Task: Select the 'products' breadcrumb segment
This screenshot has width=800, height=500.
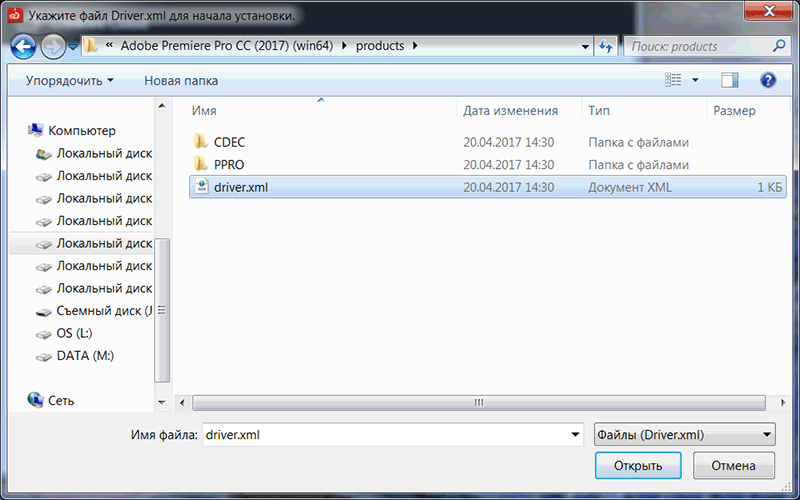Action: pyautogui.click(x=380, y=46)
